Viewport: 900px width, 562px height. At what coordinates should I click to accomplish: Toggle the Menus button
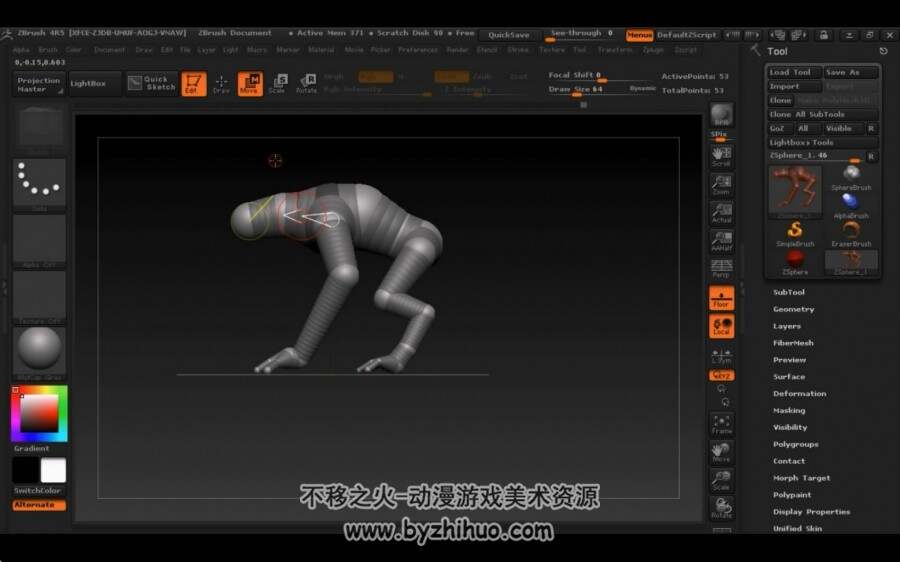point(639,35)
